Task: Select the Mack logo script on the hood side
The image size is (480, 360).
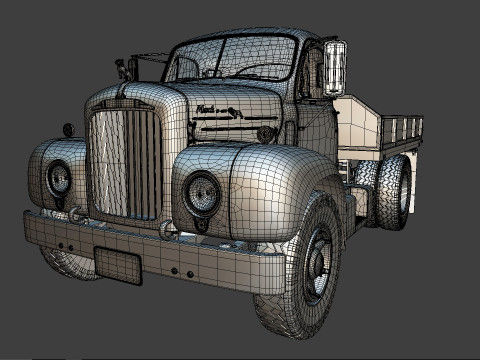Action: (206, 109)
